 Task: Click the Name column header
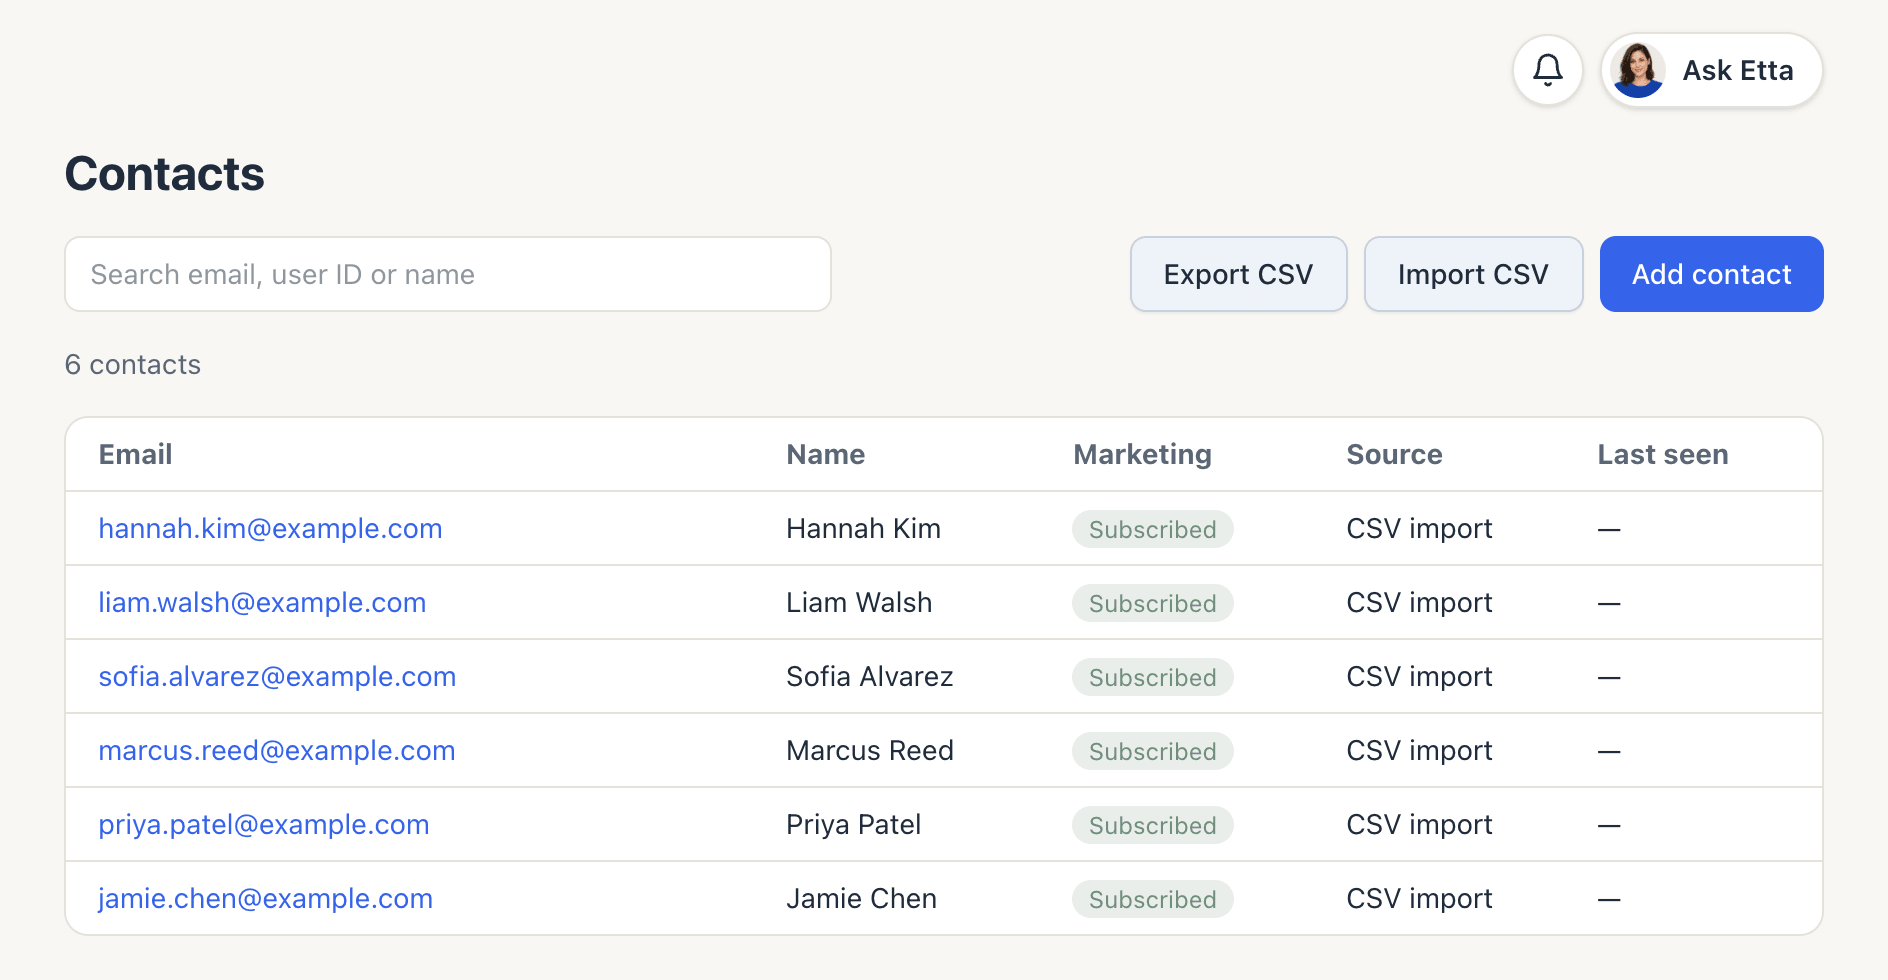826,454
